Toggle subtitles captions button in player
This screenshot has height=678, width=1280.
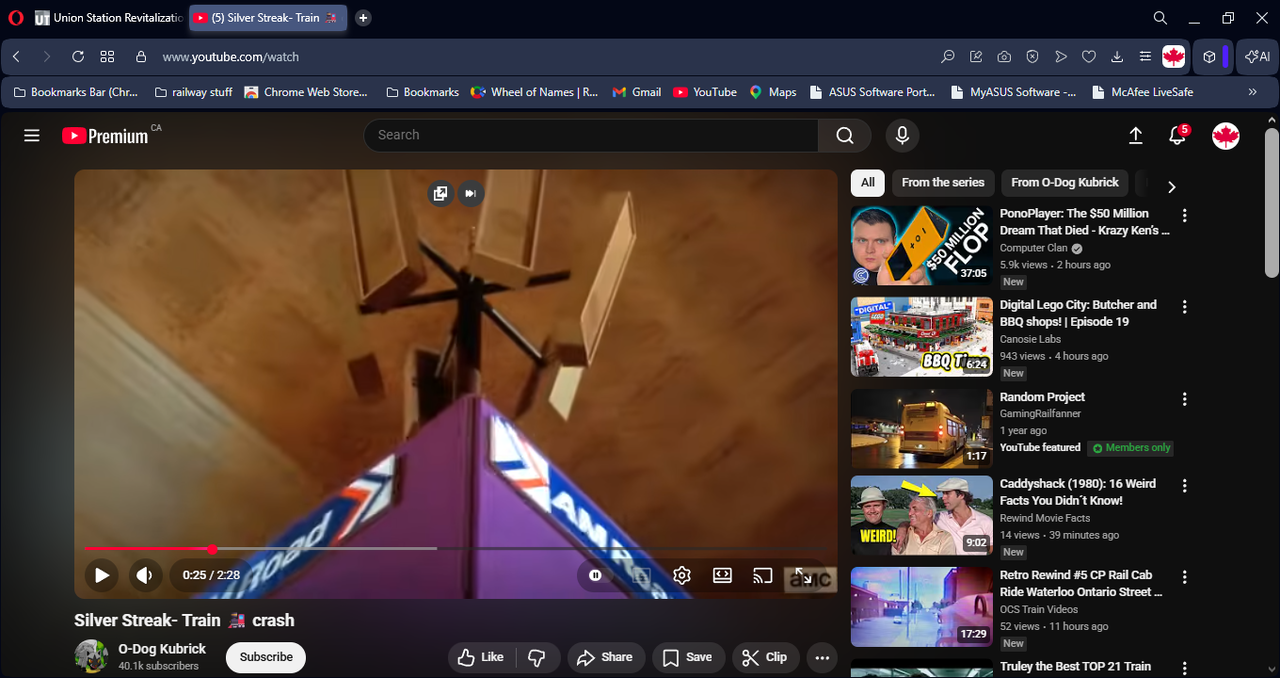[641, 575]
